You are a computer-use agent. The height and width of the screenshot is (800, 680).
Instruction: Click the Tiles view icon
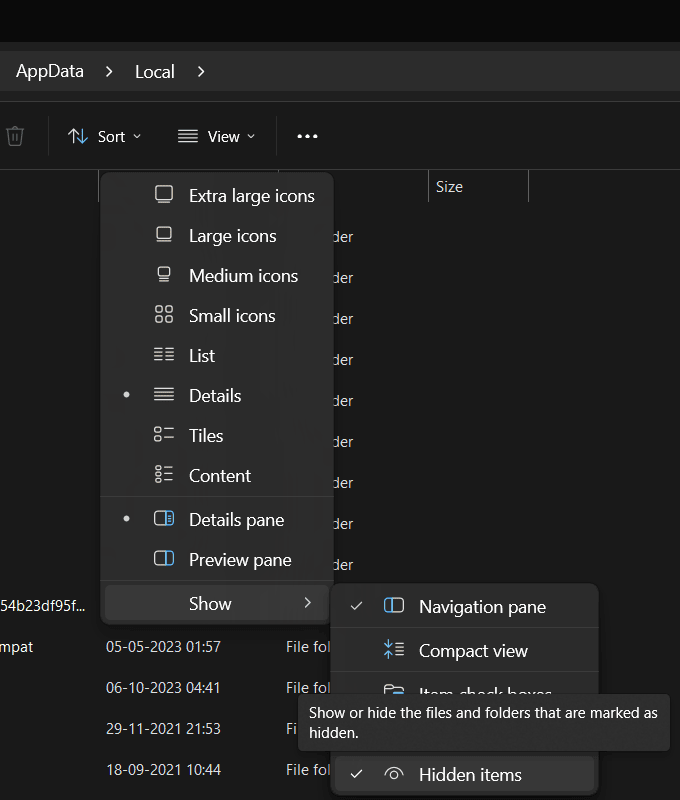tap(163, 434)
